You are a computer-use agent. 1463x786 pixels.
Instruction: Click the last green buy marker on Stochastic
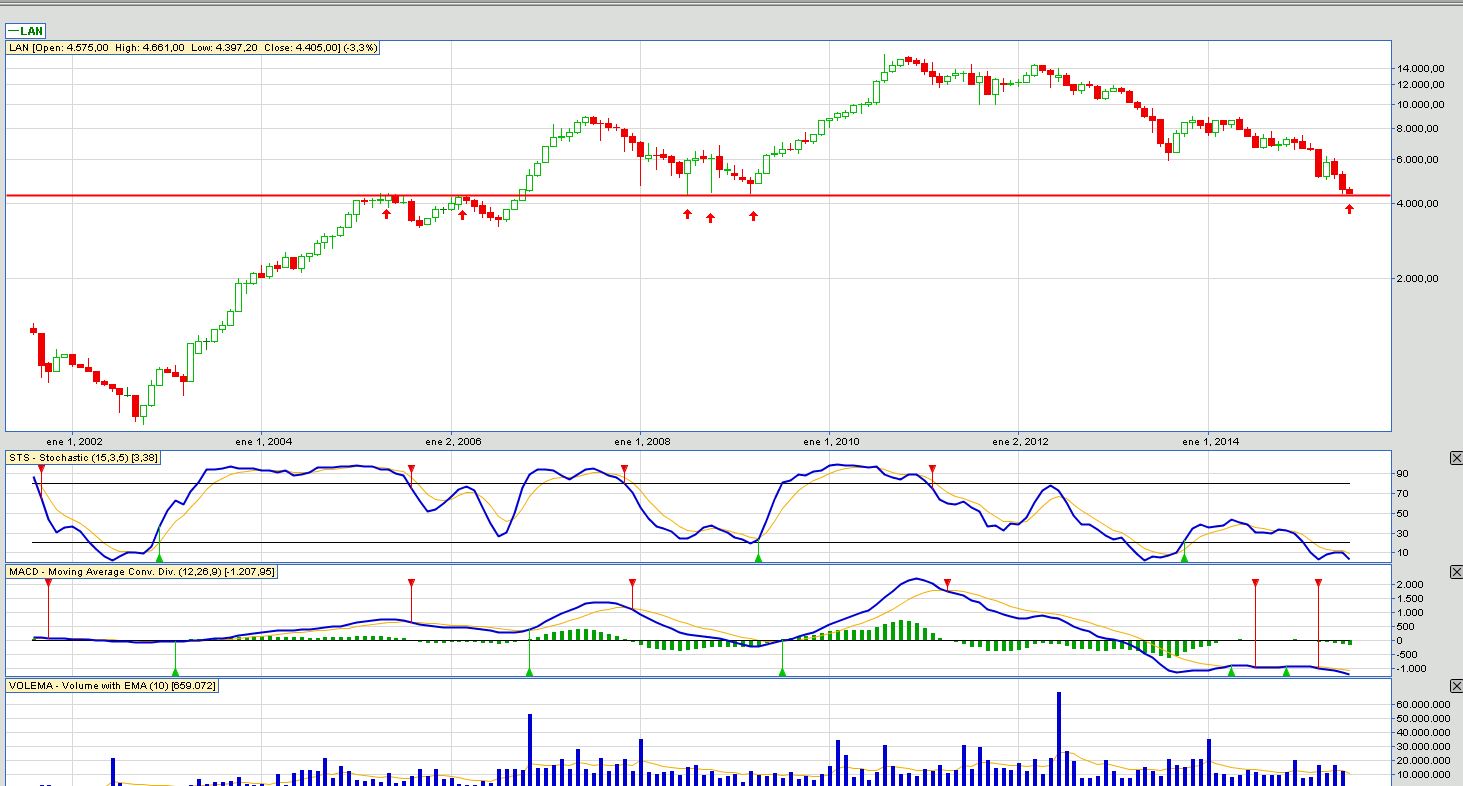pos(1184,557)
